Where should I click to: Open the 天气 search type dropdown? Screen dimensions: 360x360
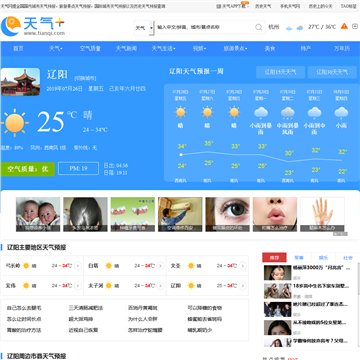144,28
